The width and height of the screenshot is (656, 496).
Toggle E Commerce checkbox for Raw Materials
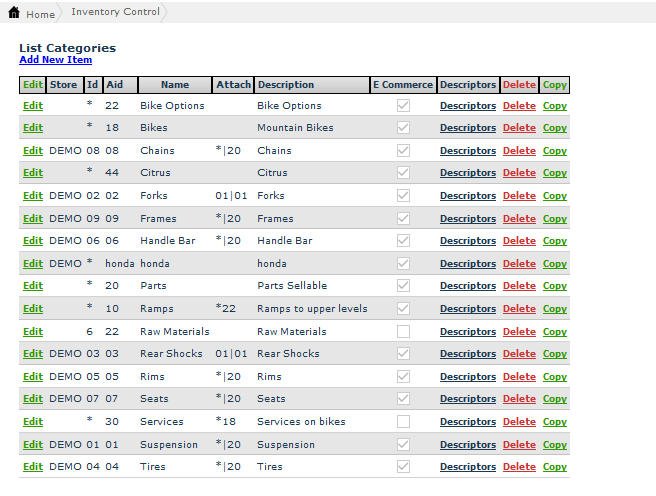click(403, 332)
